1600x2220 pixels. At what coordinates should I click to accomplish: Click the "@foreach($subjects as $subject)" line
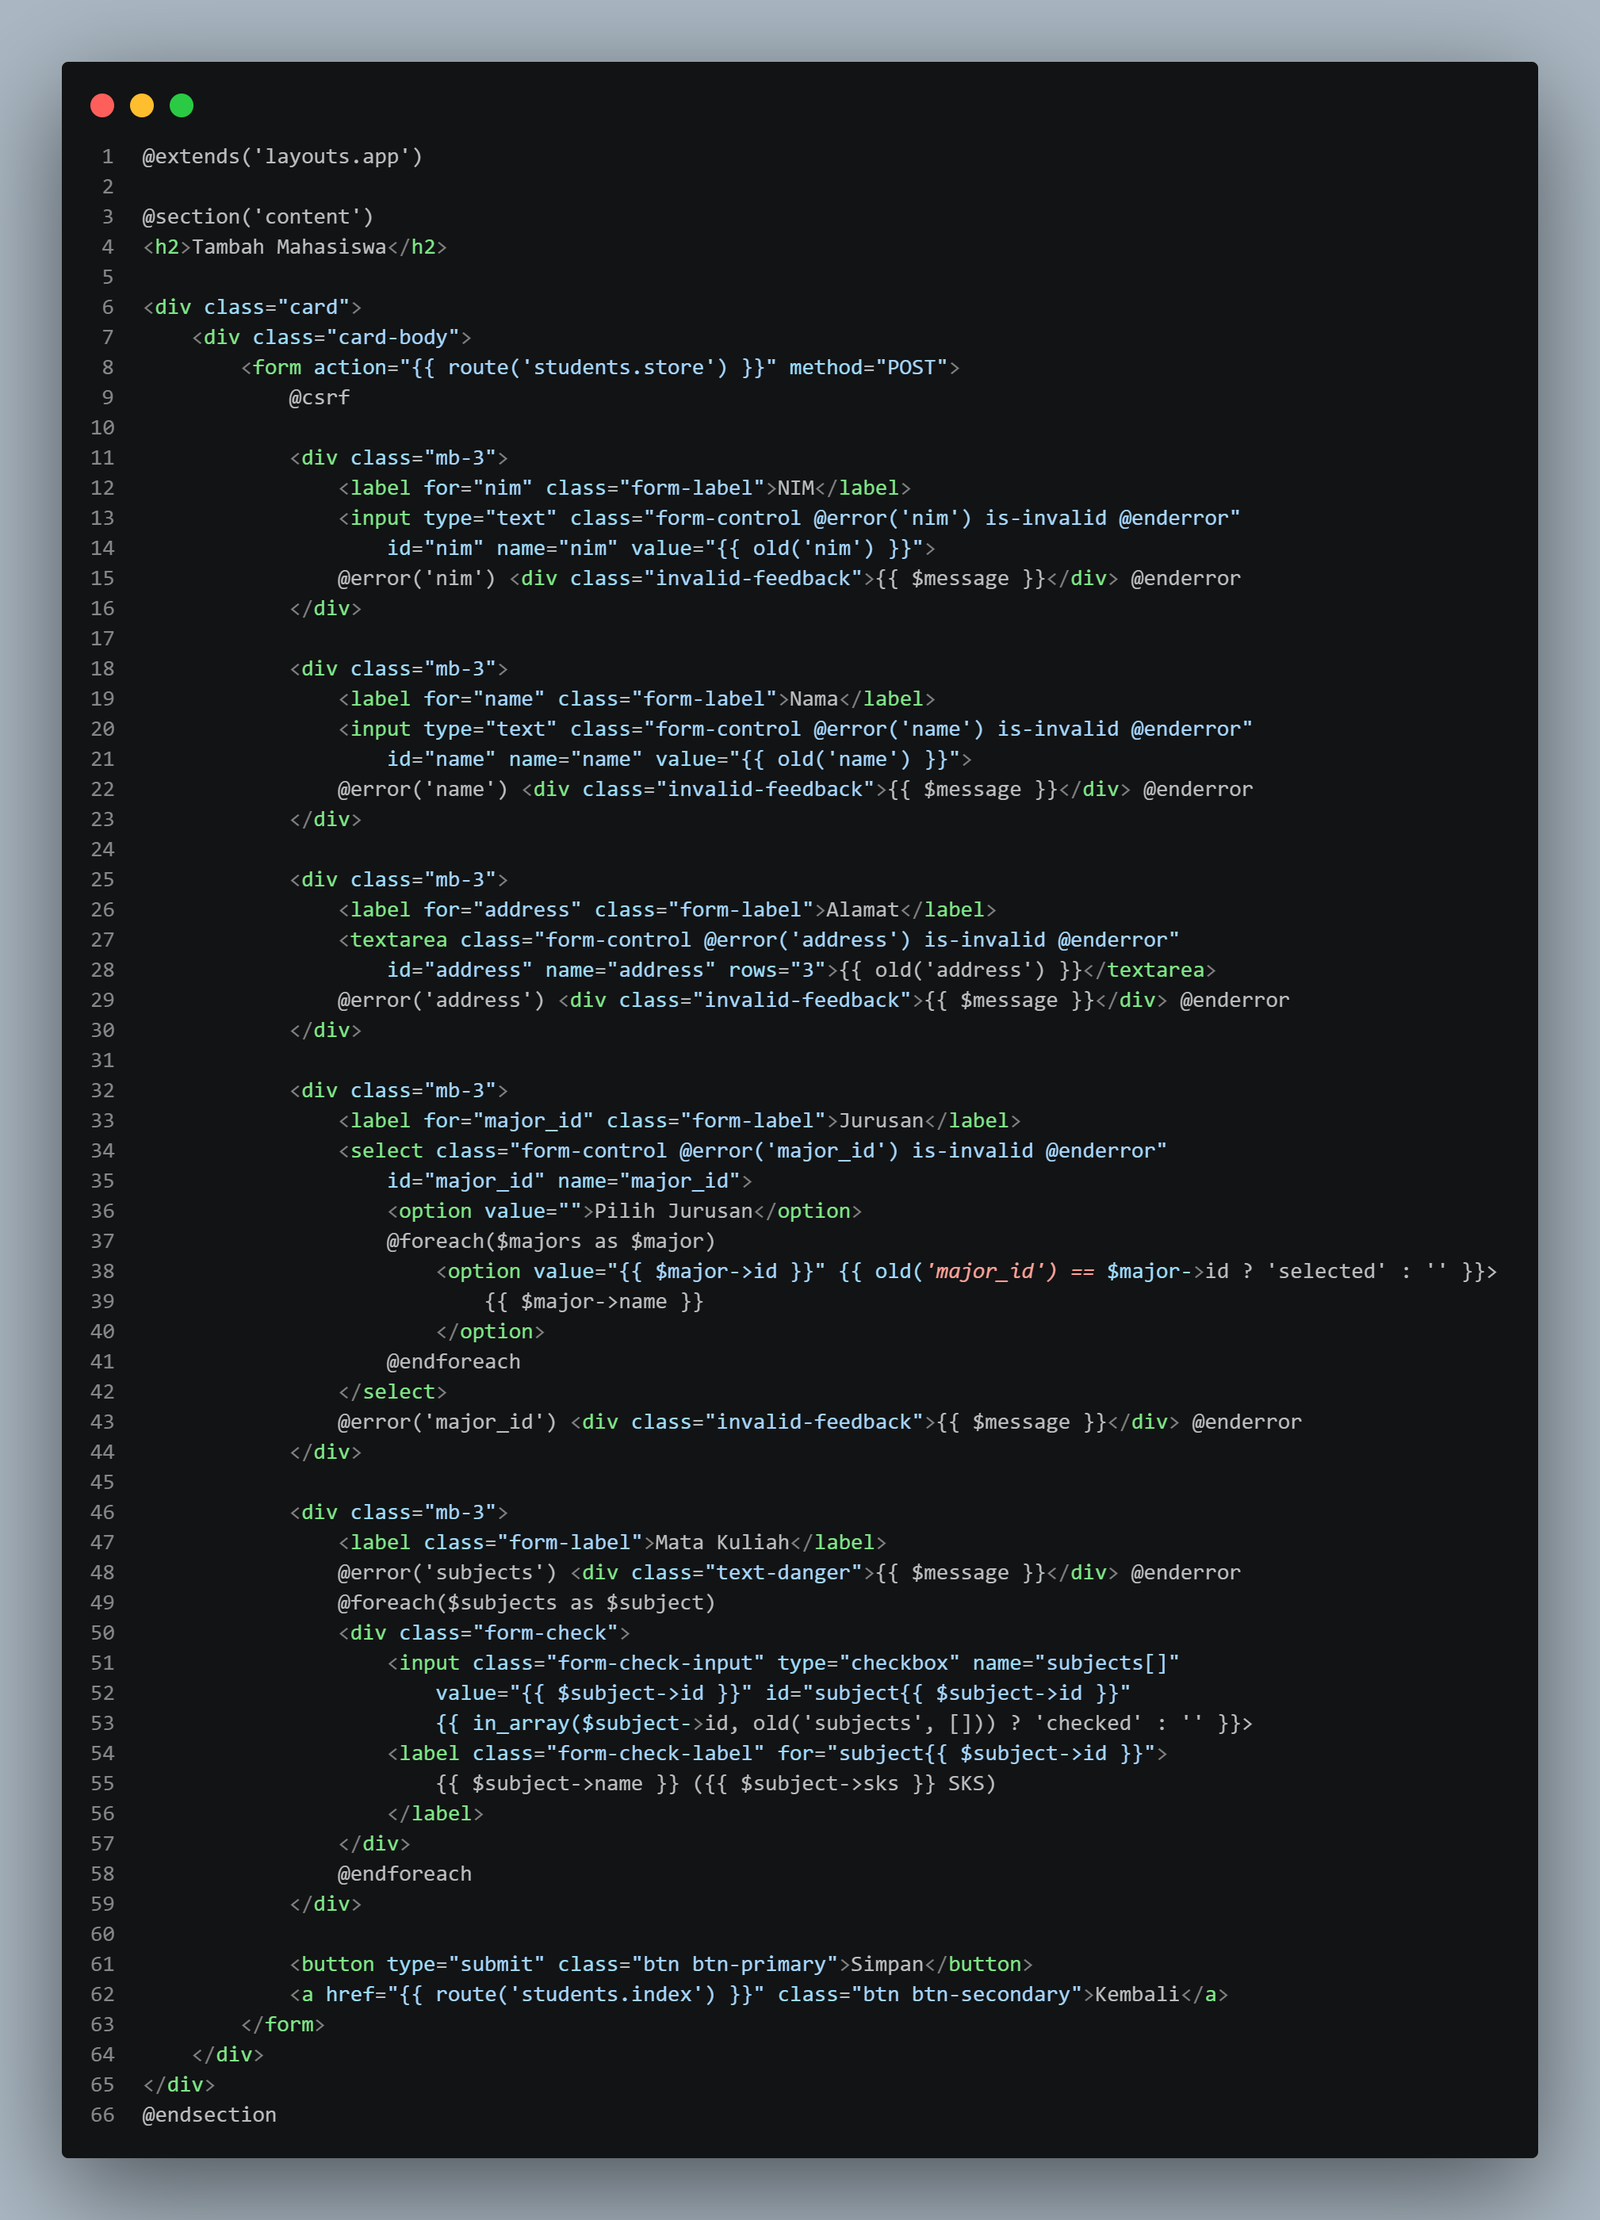527,1602
